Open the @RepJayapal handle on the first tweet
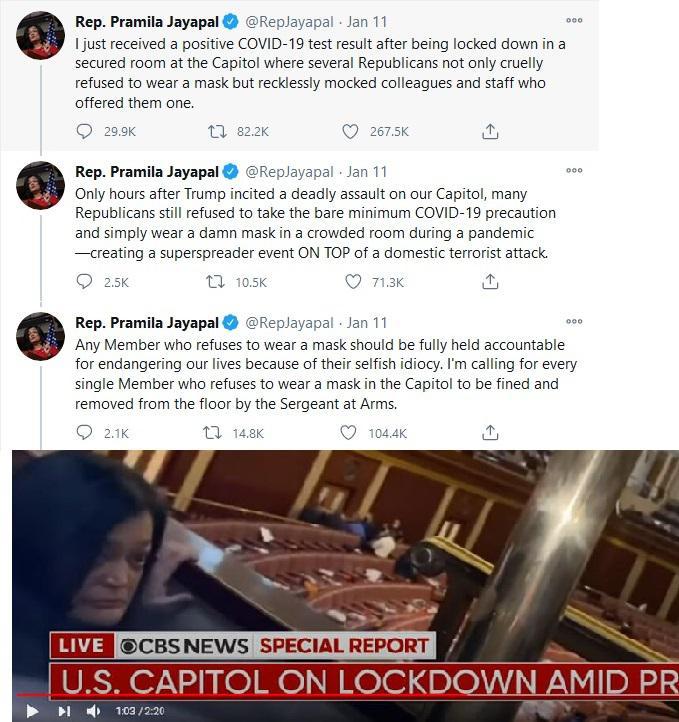 coord(289,22)
